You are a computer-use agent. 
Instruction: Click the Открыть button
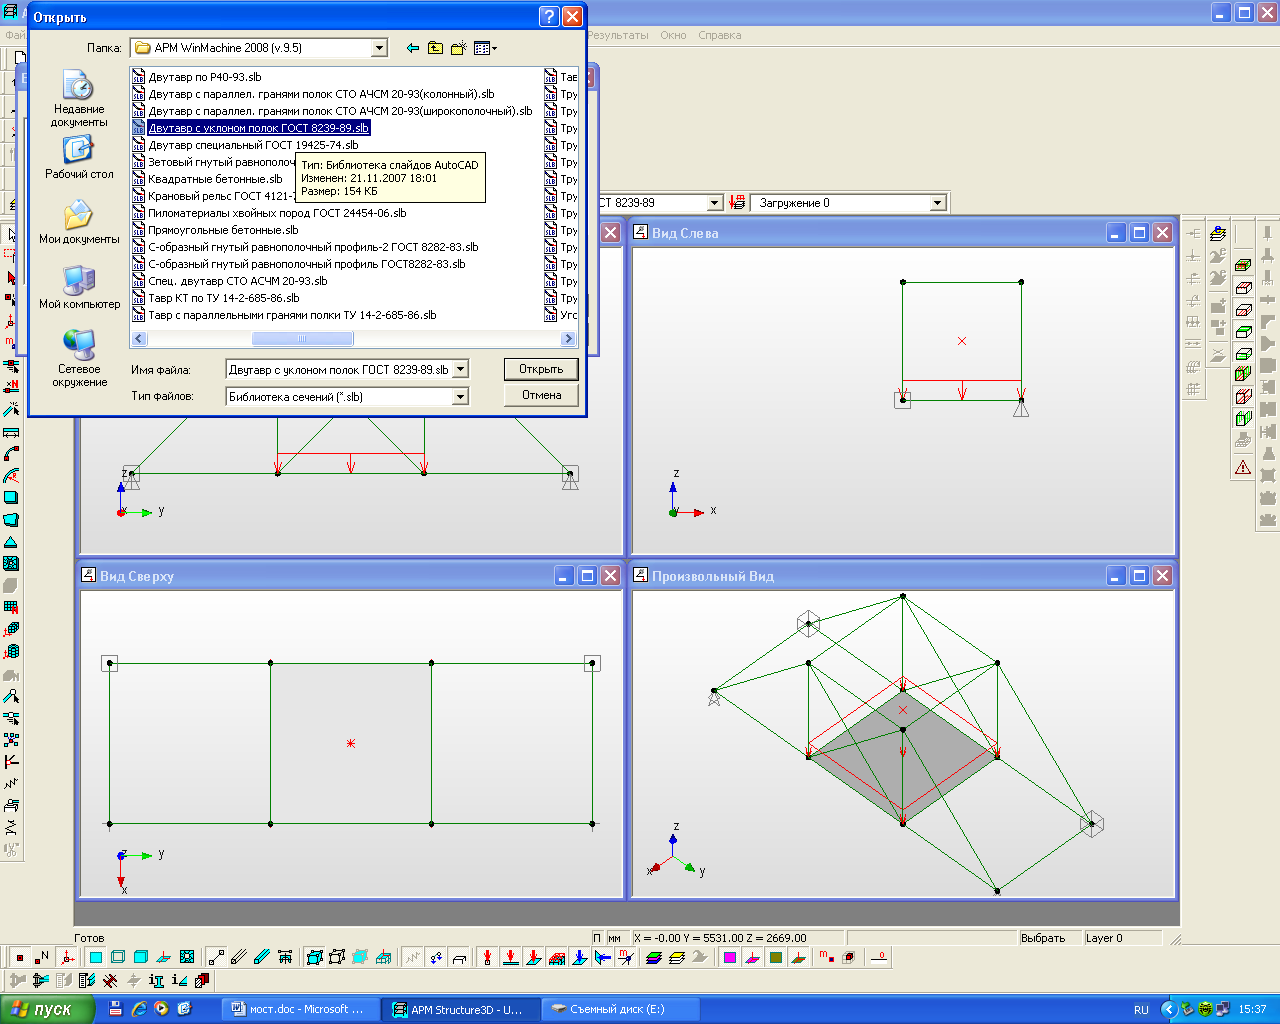[x=541, y=369]
